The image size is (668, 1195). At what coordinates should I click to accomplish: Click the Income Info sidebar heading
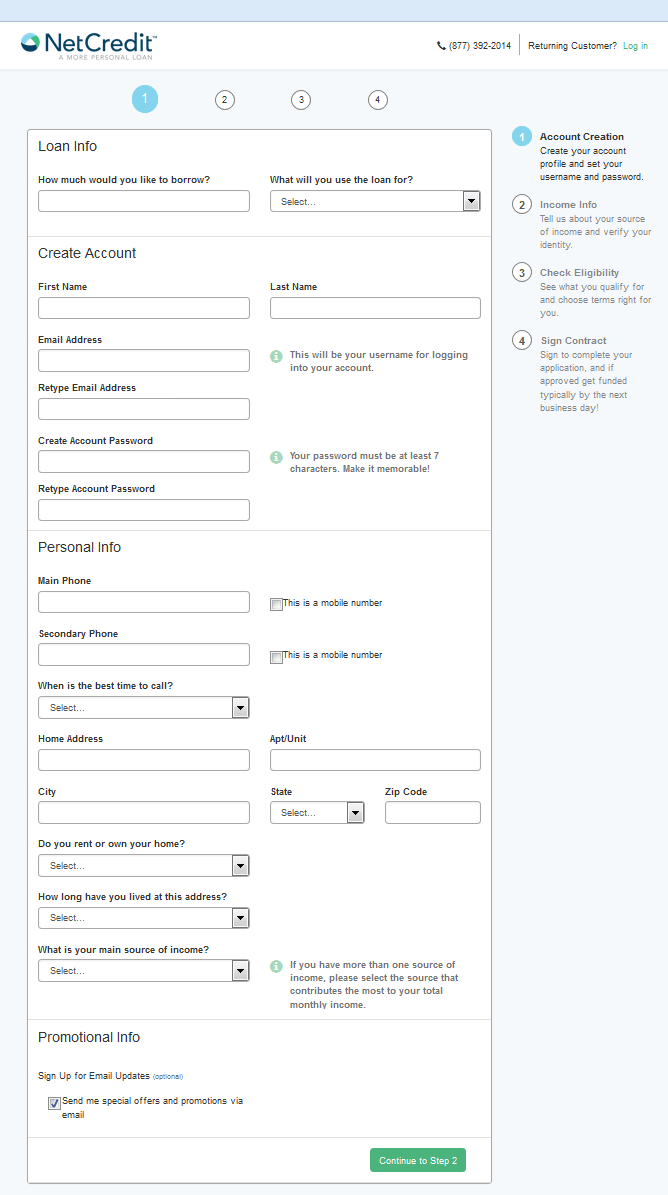coord(568,205)
